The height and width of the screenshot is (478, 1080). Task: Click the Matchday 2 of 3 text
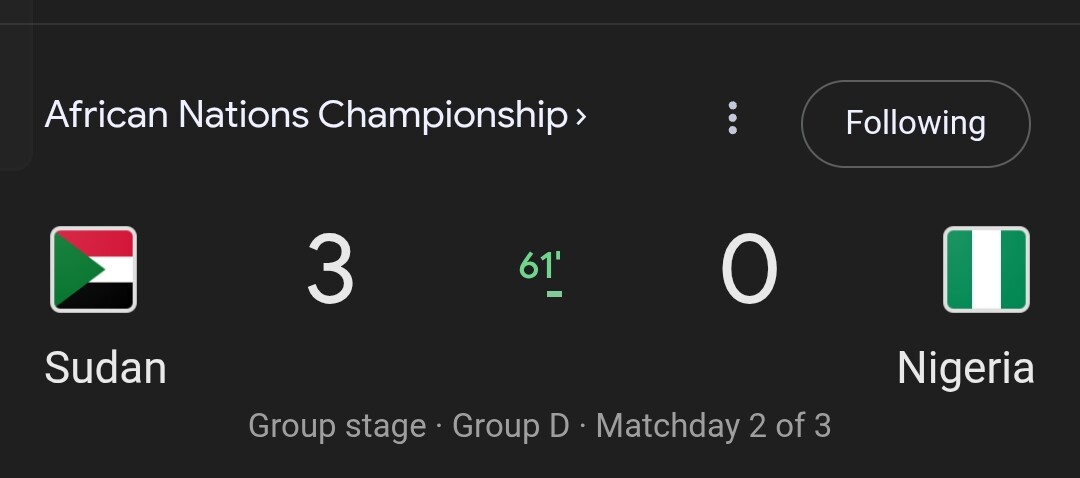(x=714, y=426)
